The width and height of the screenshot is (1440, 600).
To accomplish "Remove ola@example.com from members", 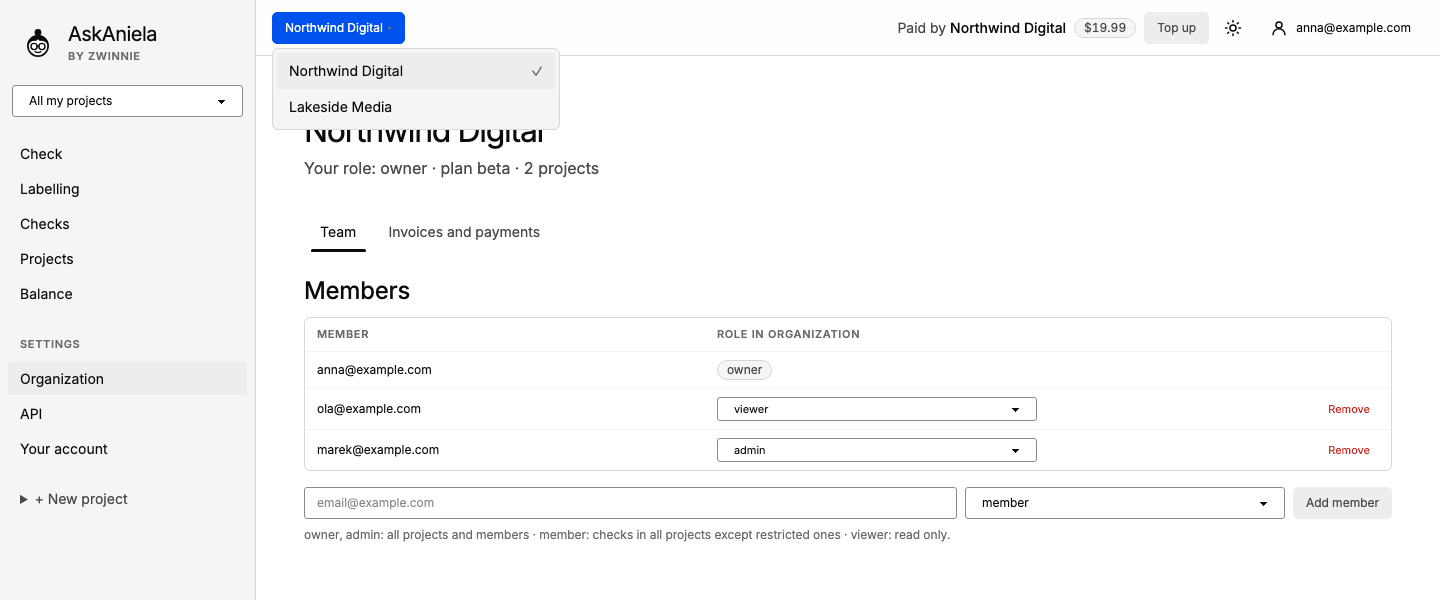I will [1349, 409].
